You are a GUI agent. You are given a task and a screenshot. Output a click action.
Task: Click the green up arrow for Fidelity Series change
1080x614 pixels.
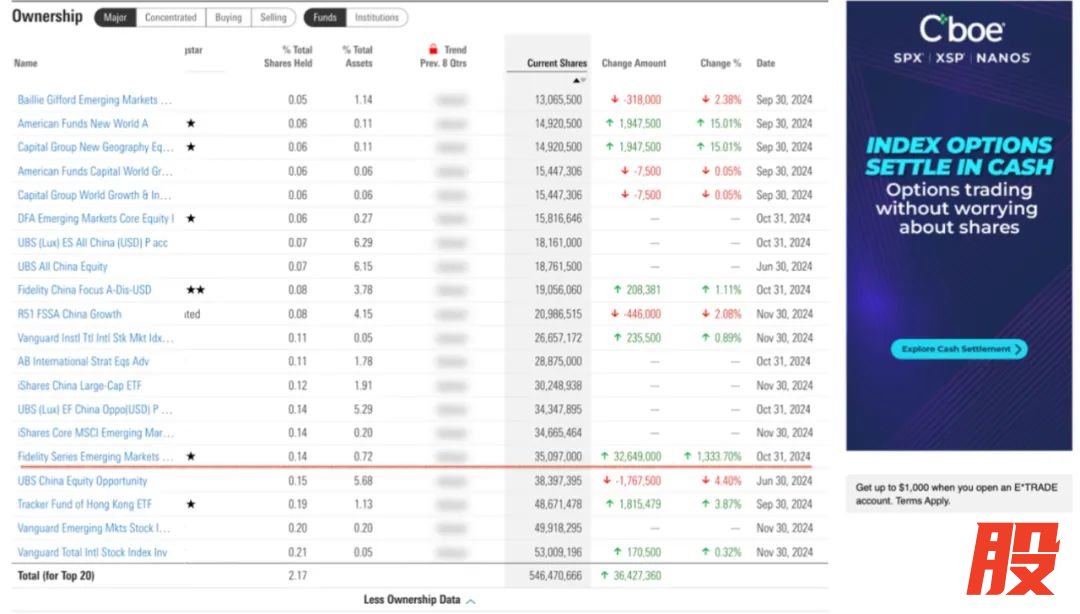point(605,456)
